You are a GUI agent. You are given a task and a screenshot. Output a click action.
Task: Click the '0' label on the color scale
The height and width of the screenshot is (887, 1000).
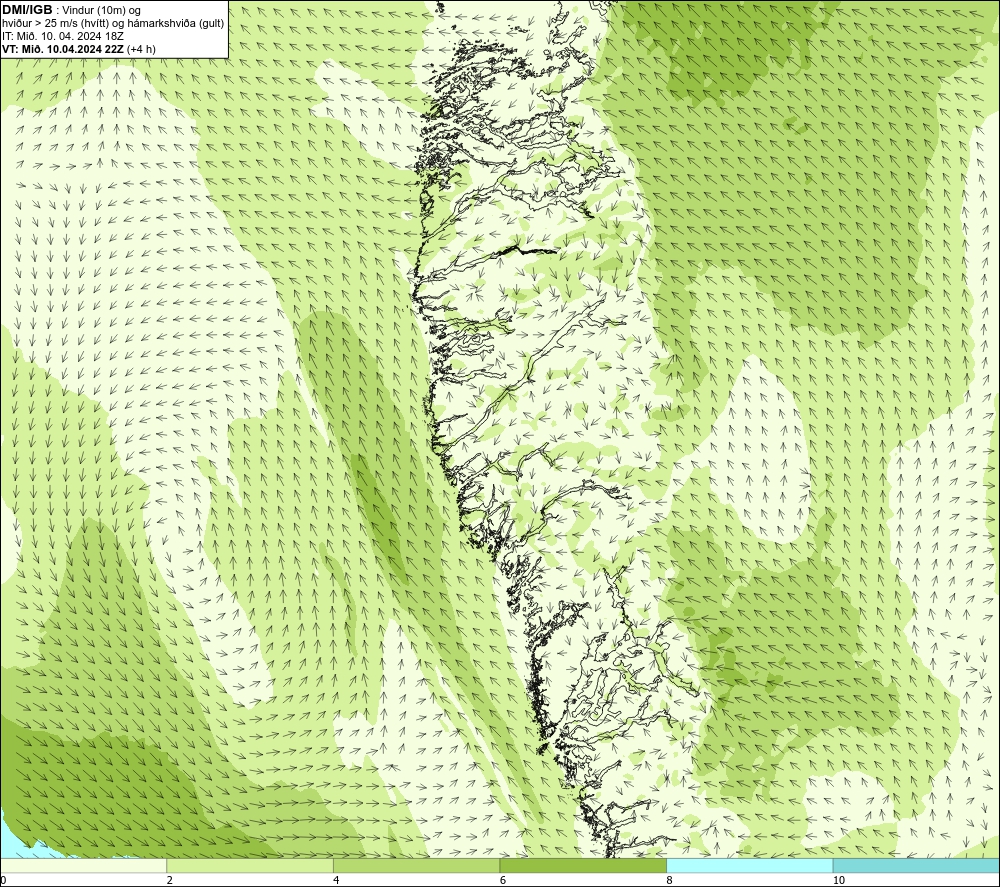coord(3,880)
